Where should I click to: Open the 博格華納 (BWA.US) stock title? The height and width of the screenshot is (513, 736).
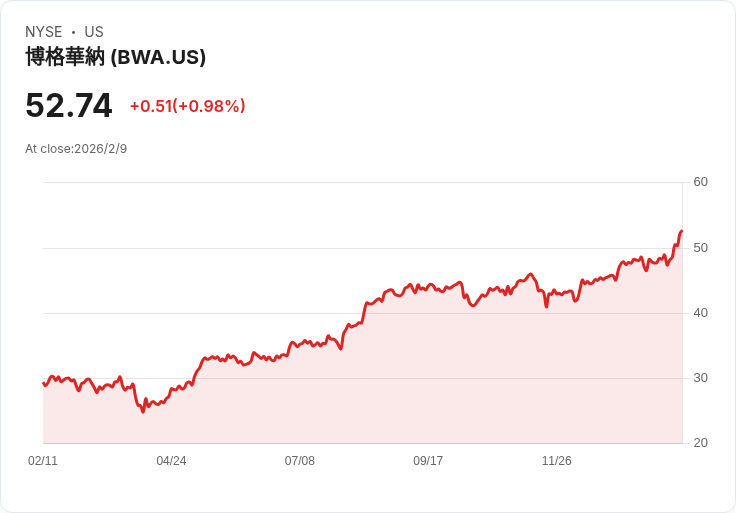[x=115, y=57]
